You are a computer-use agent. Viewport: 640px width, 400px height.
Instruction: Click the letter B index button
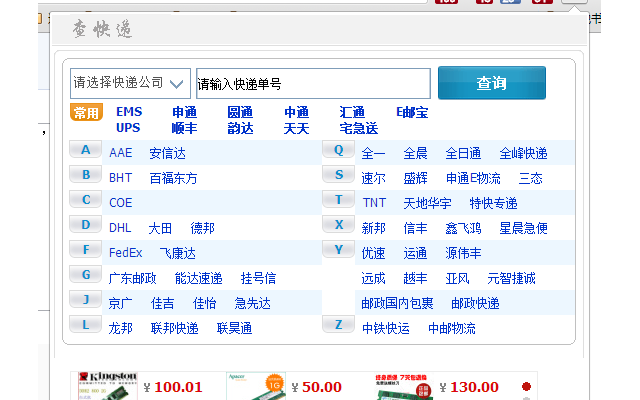85,174
